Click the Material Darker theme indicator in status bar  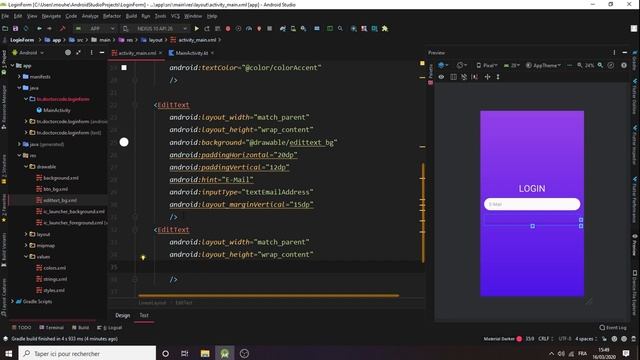502,339
